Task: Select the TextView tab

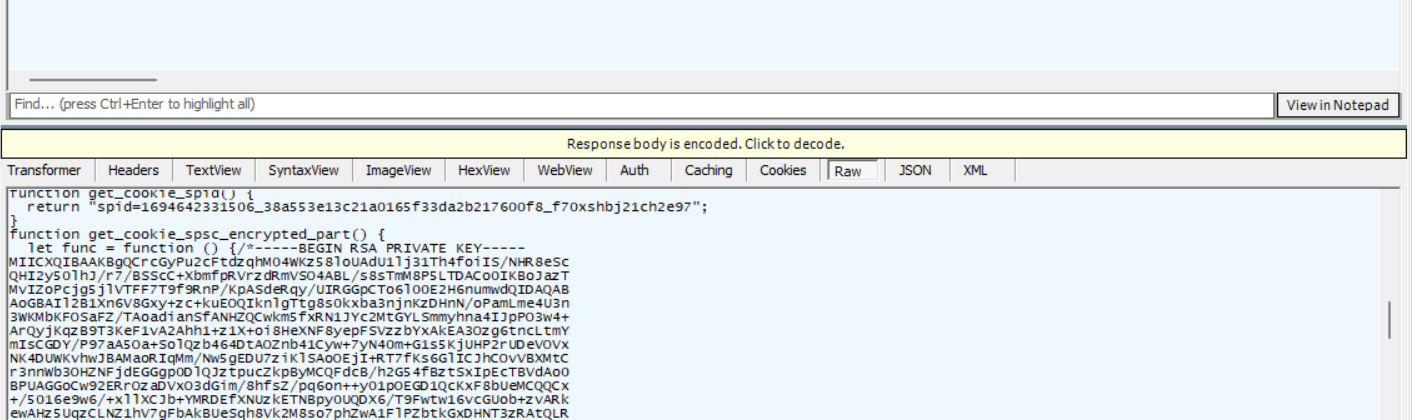Action: 214,171
